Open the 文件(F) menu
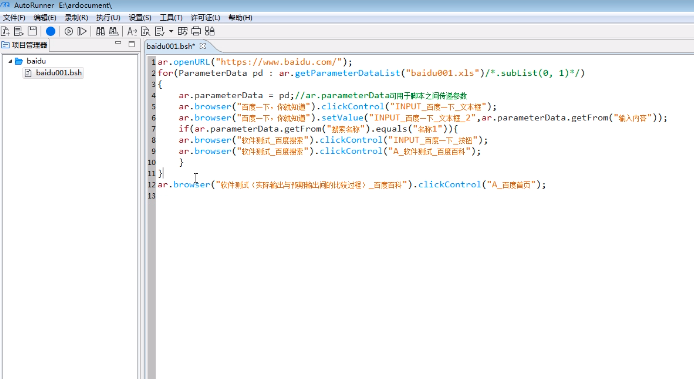Image resolution: width=694 pixels, height=379 pixels. coord(14,18)
